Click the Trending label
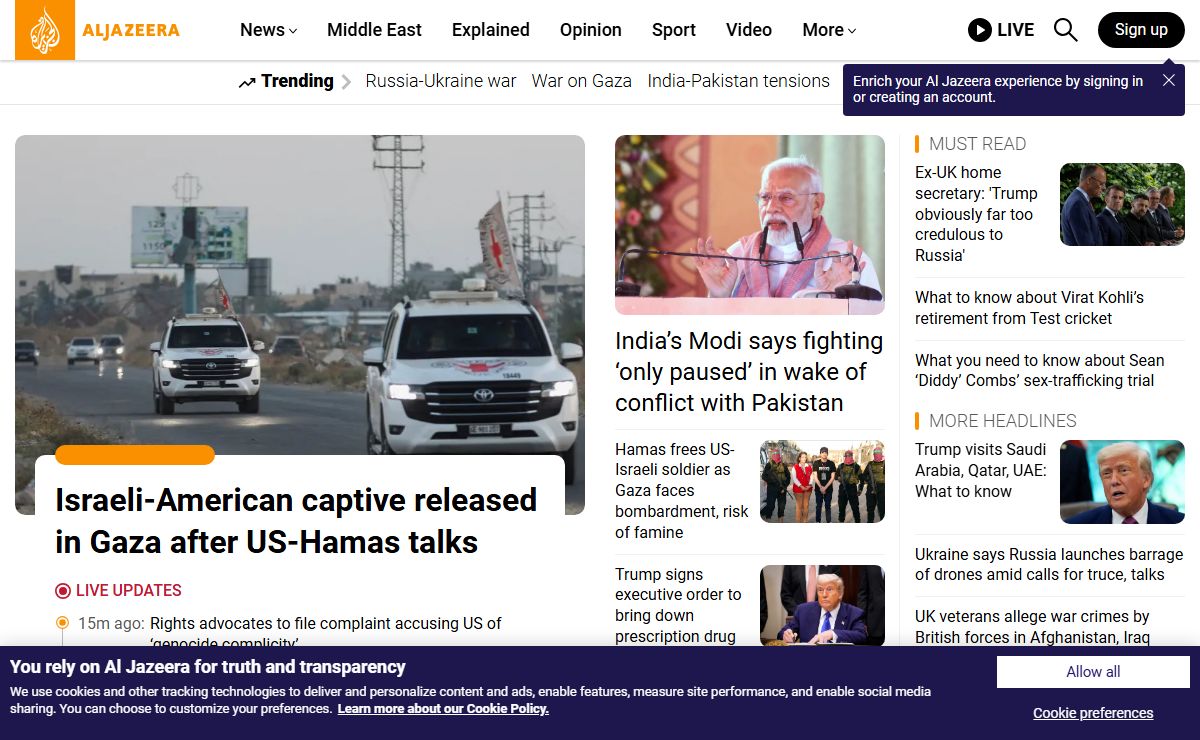 (297, 81)
